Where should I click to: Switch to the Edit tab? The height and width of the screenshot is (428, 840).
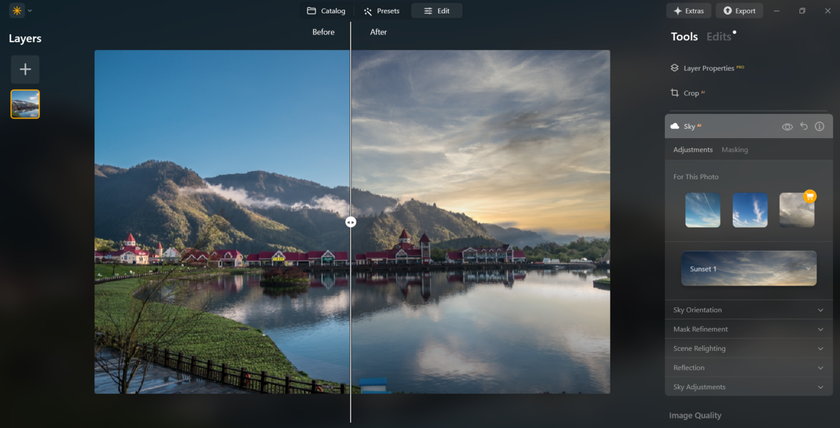click(437, 11)
